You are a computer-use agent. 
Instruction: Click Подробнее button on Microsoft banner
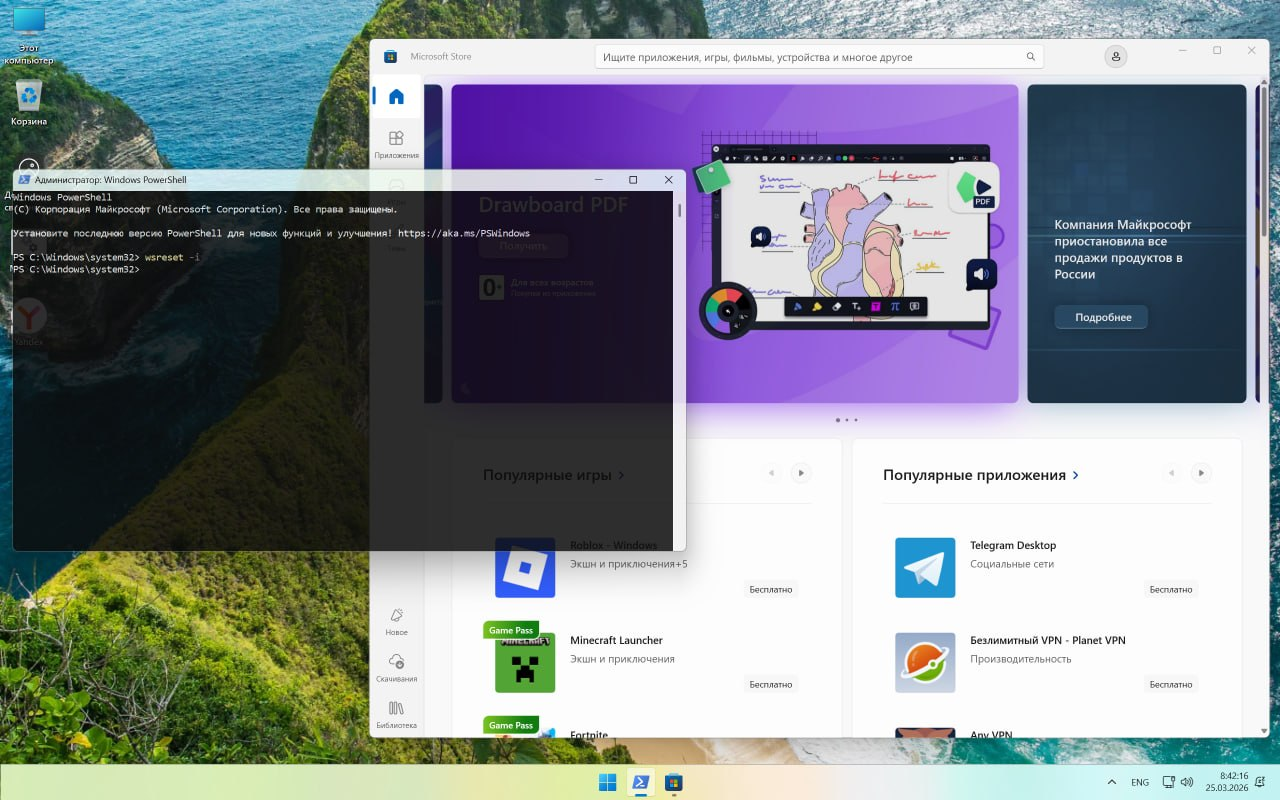coord(1103,317)
